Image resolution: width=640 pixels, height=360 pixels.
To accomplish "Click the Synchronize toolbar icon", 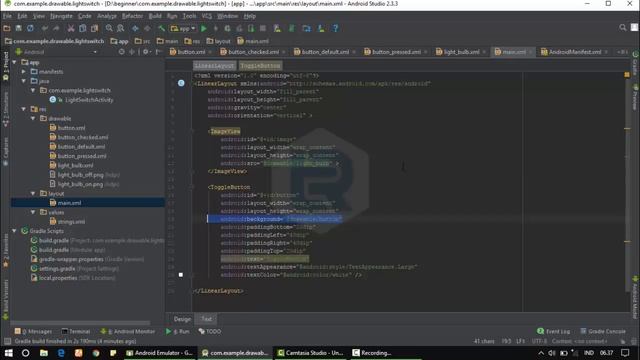I will [x=30, y=28].
